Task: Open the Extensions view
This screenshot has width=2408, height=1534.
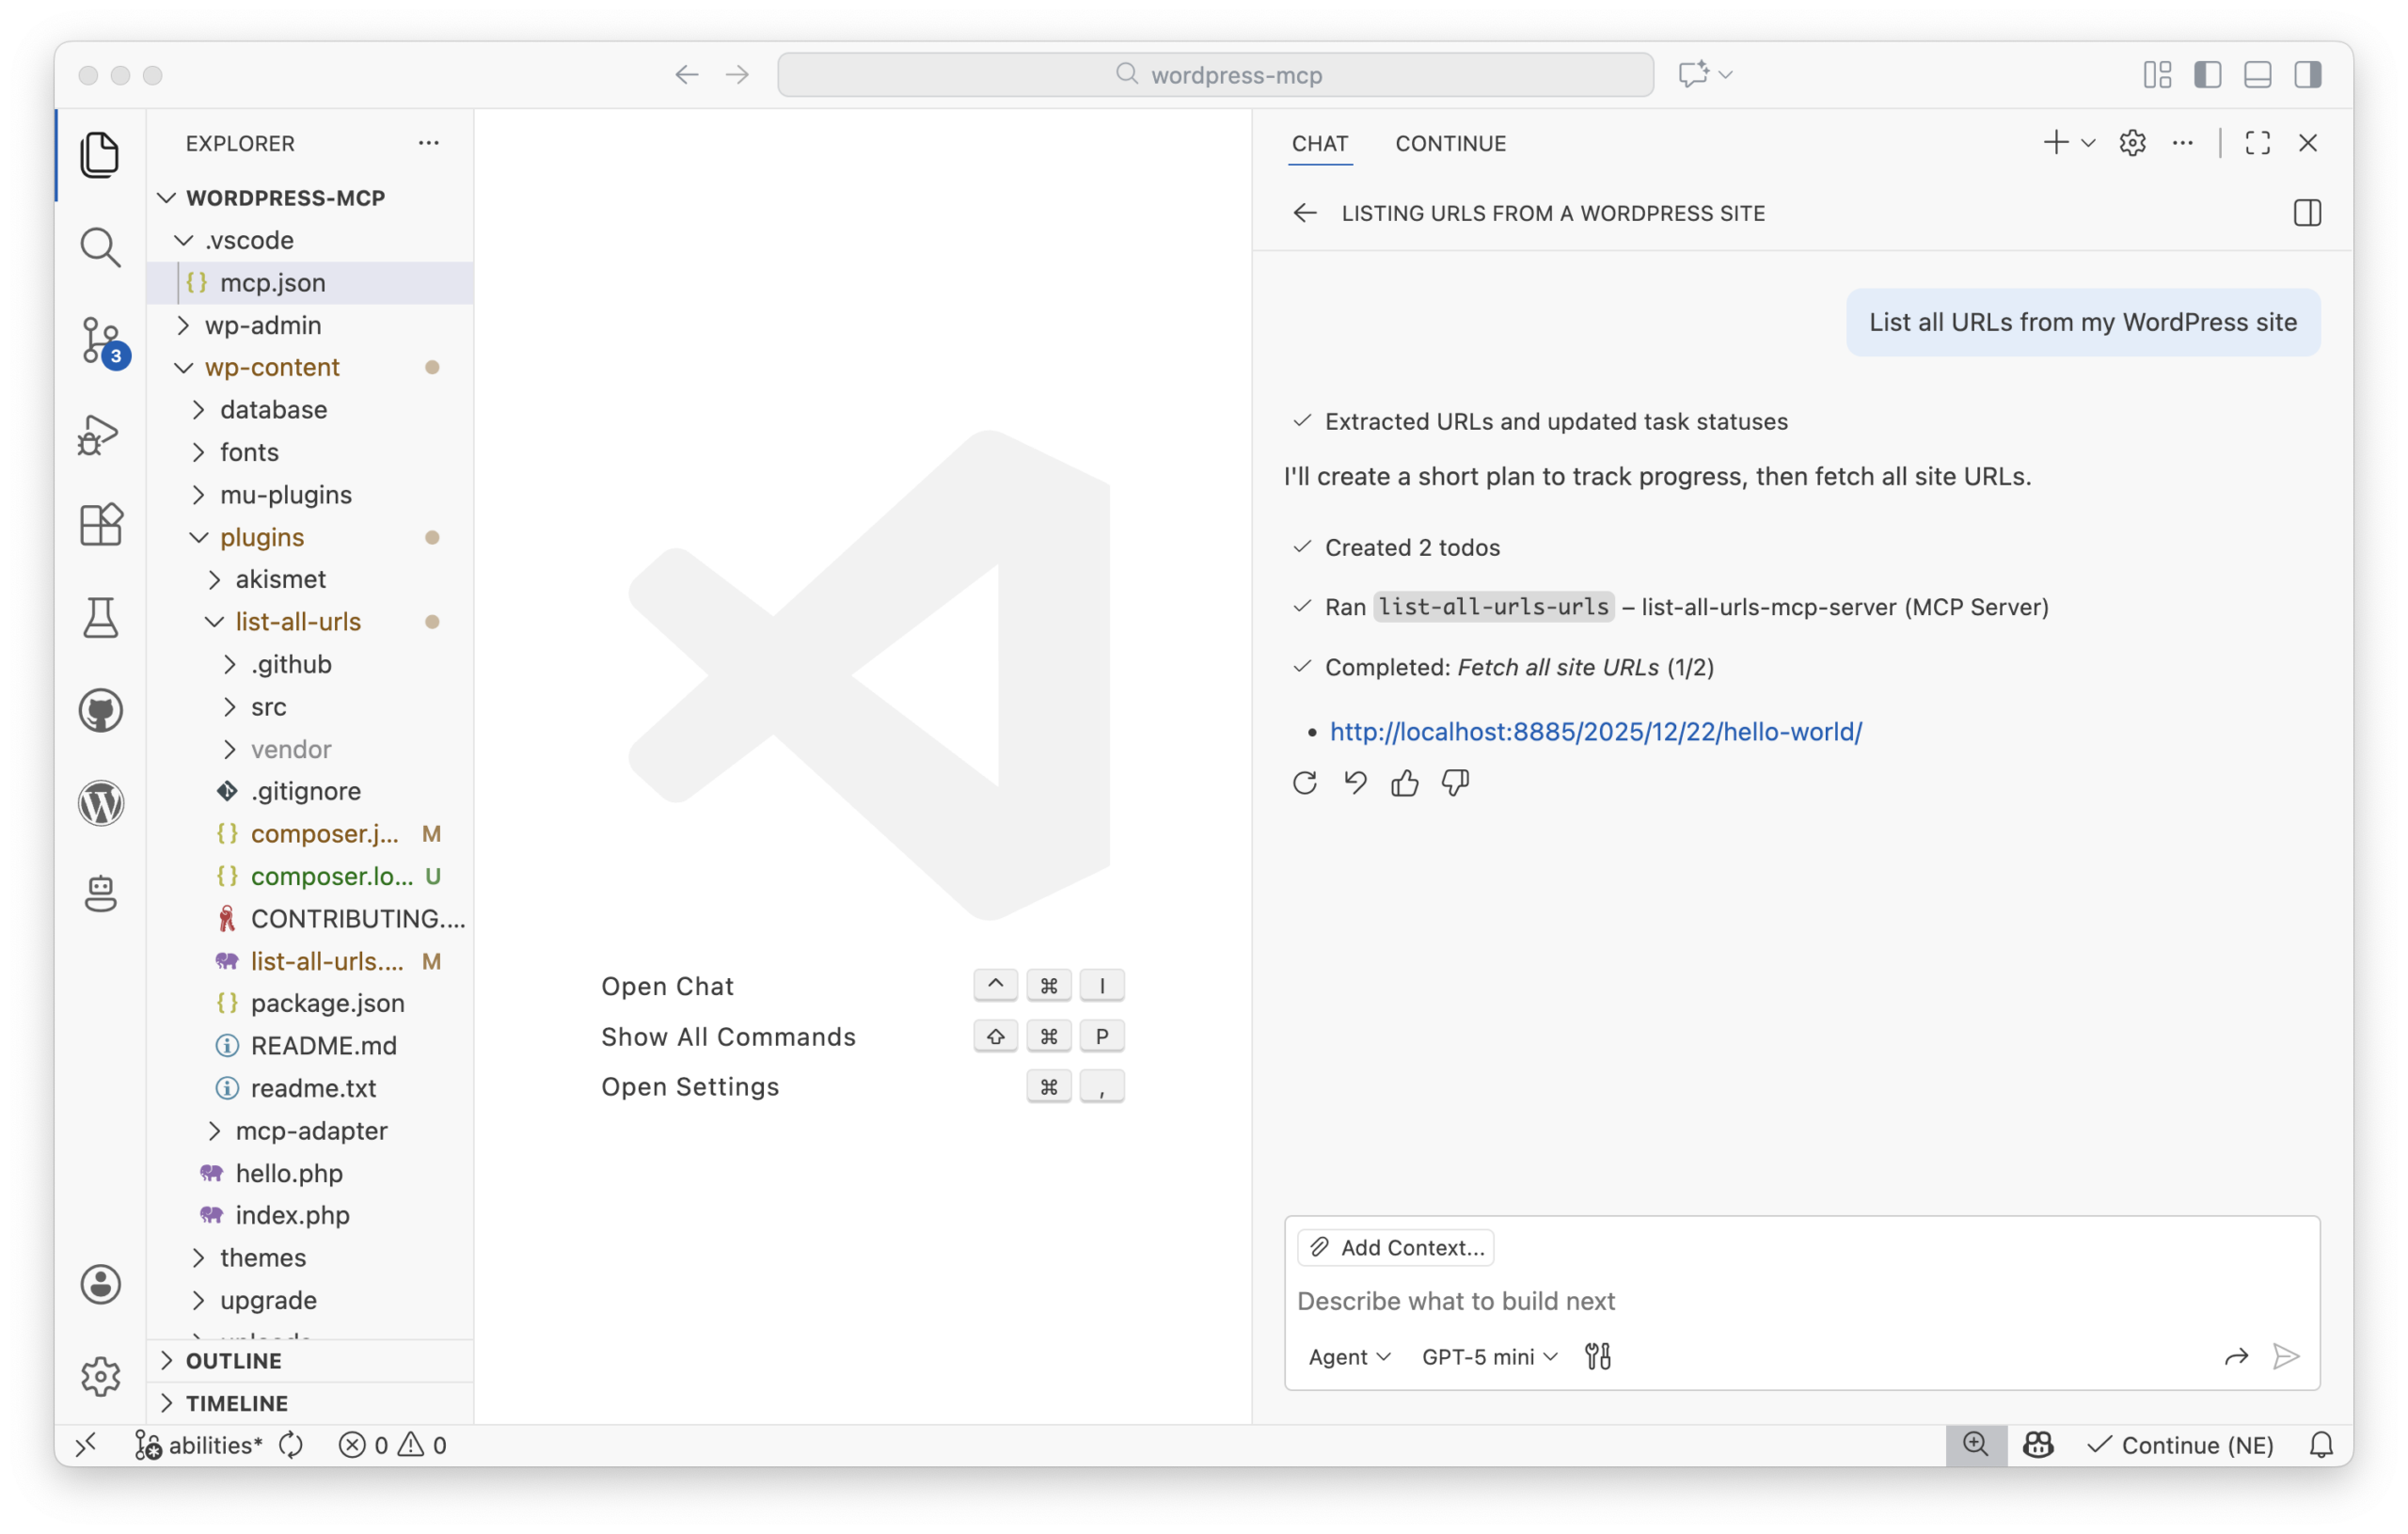Action: pyautogui.click(x=100, y=524)
